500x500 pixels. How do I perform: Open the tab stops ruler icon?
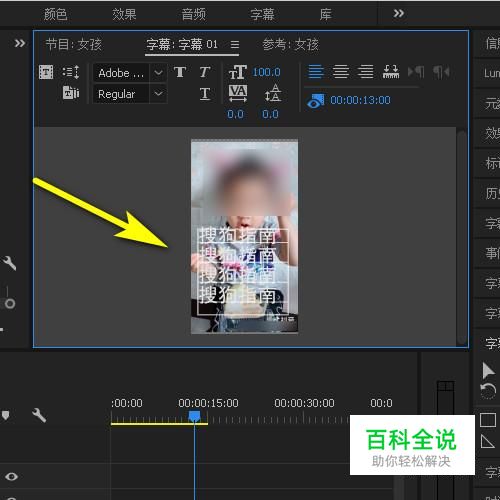pyautogui.click(x=391, y=72)
